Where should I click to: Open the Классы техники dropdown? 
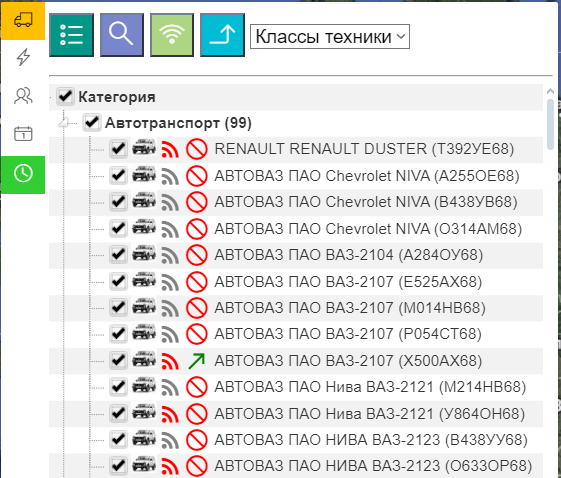coord(330,36)
